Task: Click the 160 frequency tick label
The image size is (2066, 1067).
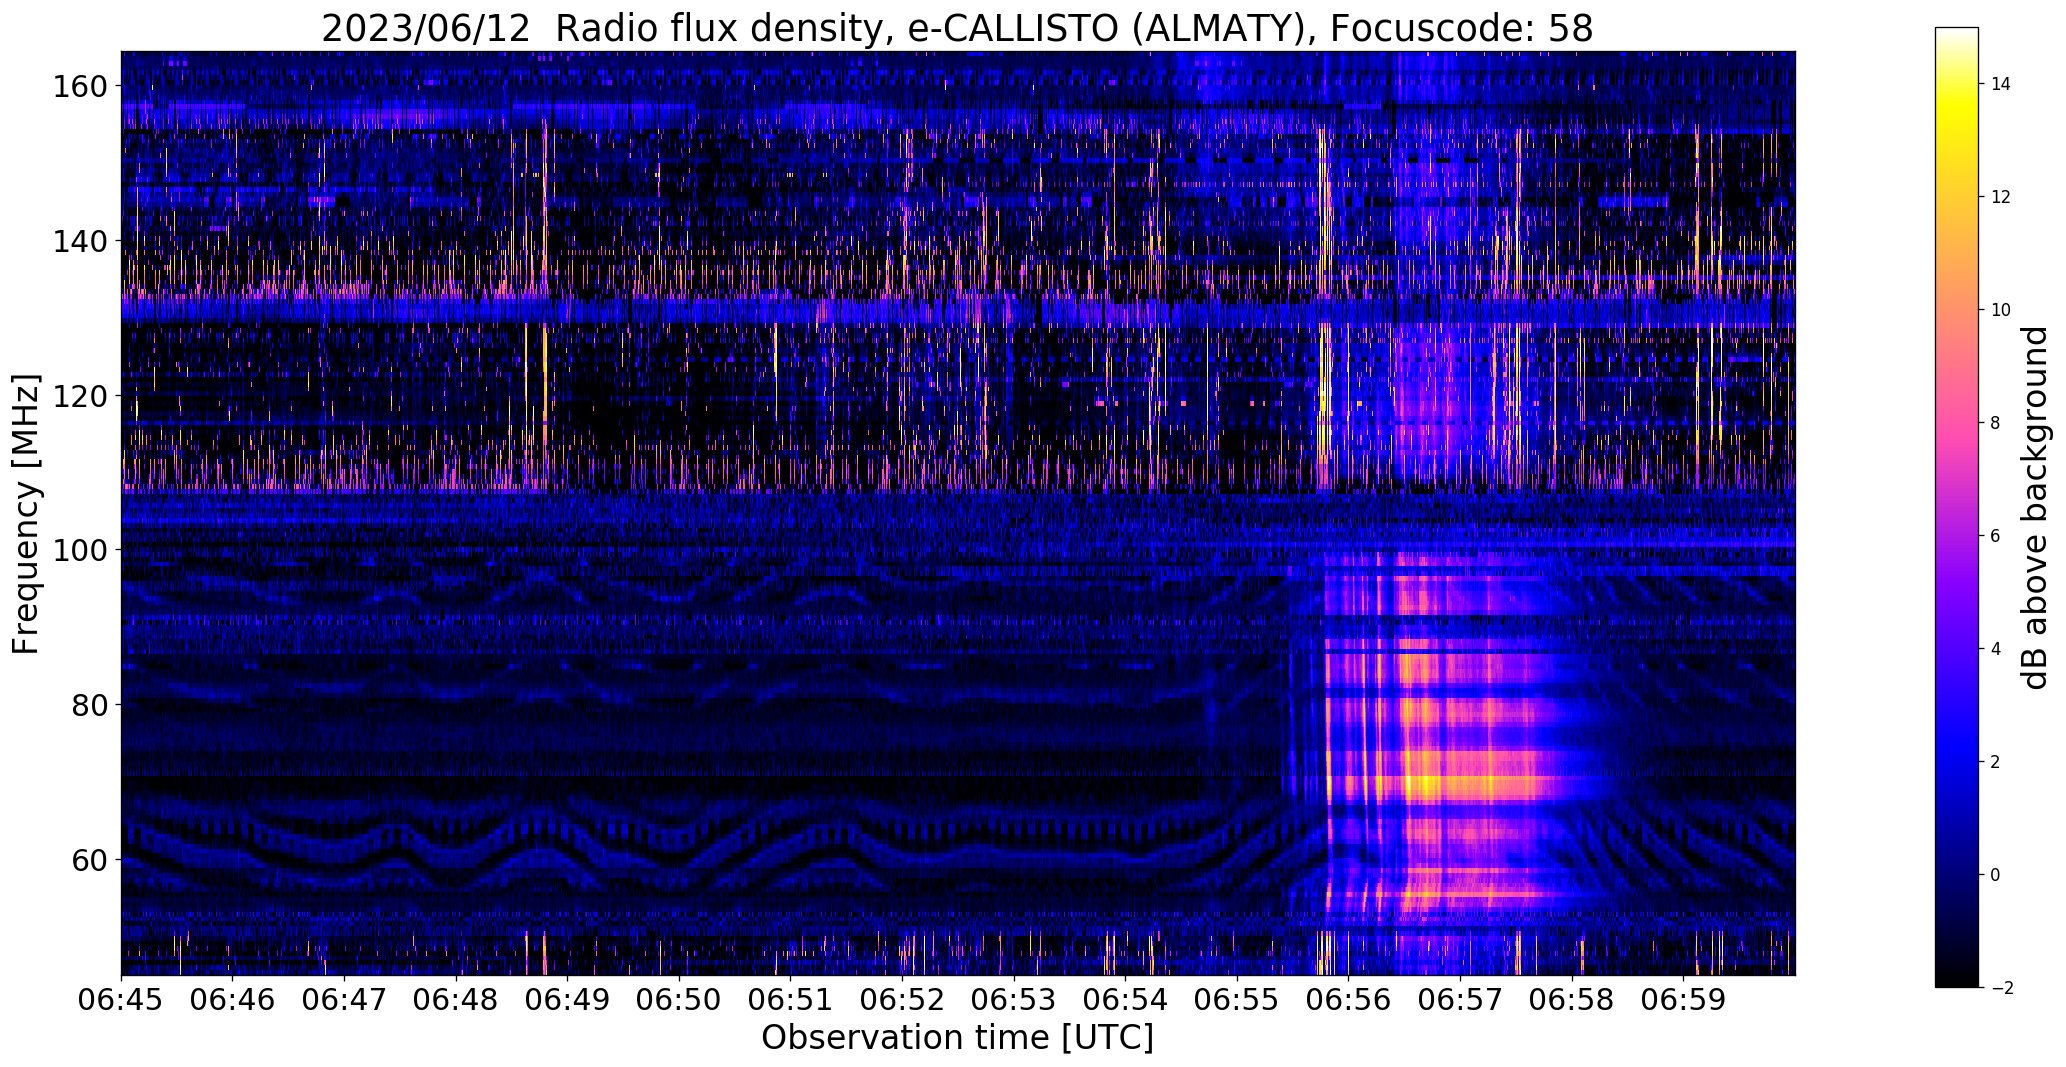Action: click(78, 86)
